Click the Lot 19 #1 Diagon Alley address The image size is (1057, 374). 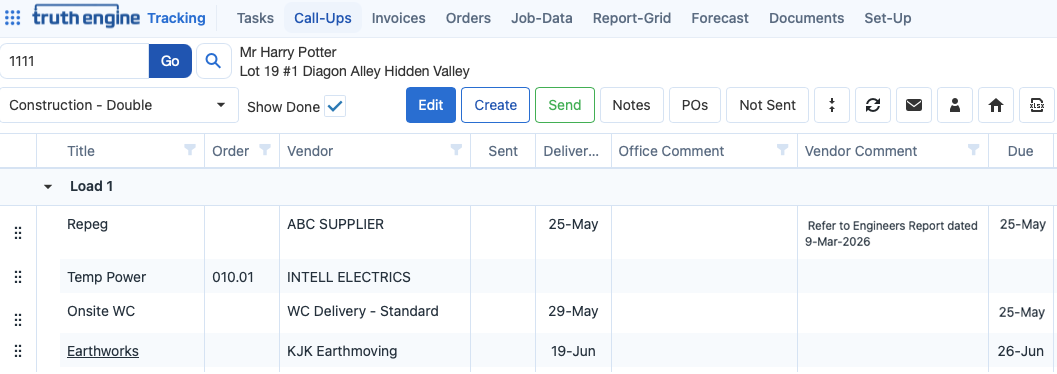(x=355, y=71)
